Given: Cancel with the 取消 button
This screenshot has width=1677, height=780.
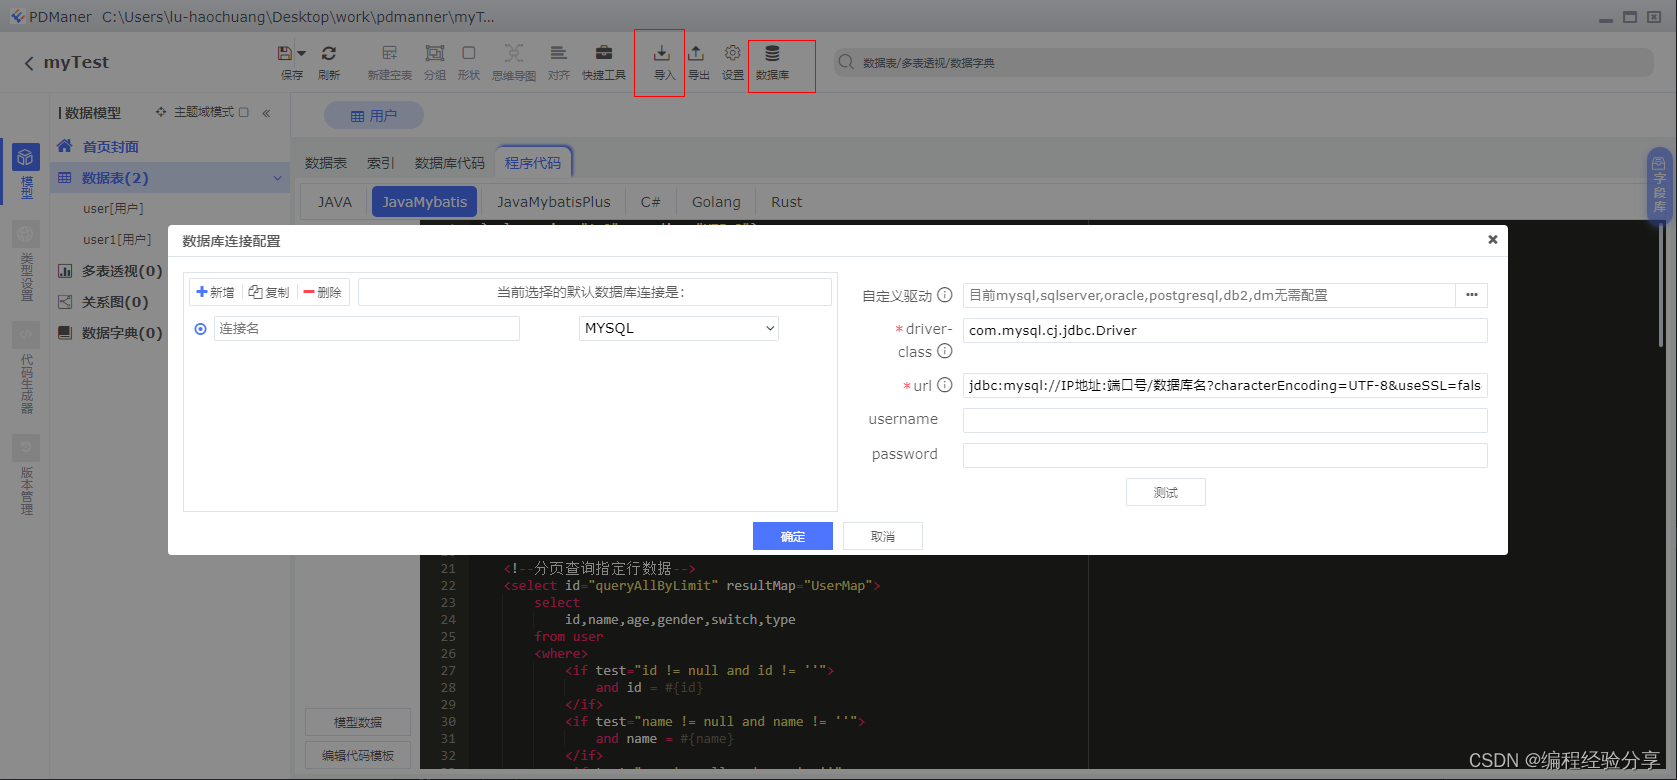Looking at the screenshot, I should [883, 536].
